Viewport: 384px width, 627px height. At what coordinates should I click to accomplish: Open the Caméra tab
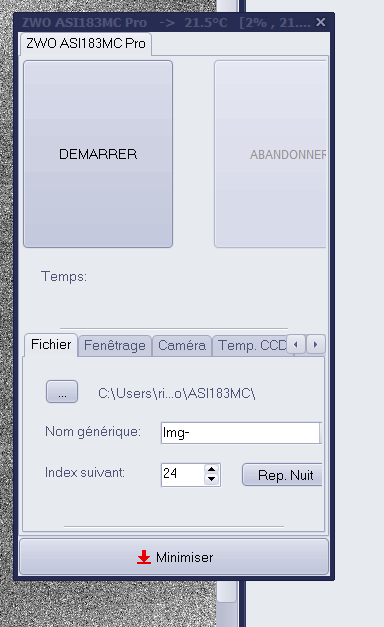[x=182, y=345]
